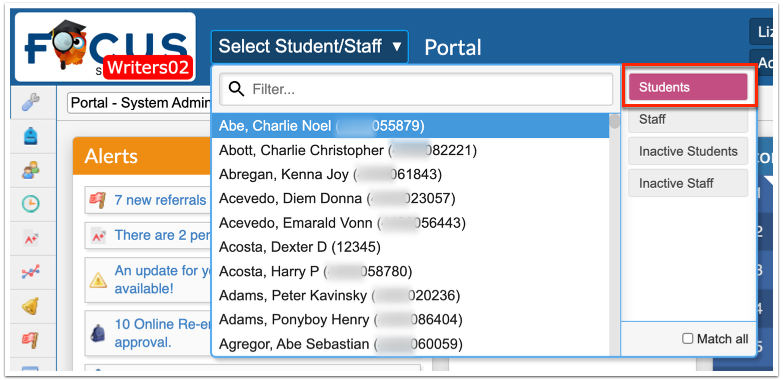Open the clock scheduling icon in sidebar
The width and height of the screenshot is (783, 380).
(x=31, y=204)
